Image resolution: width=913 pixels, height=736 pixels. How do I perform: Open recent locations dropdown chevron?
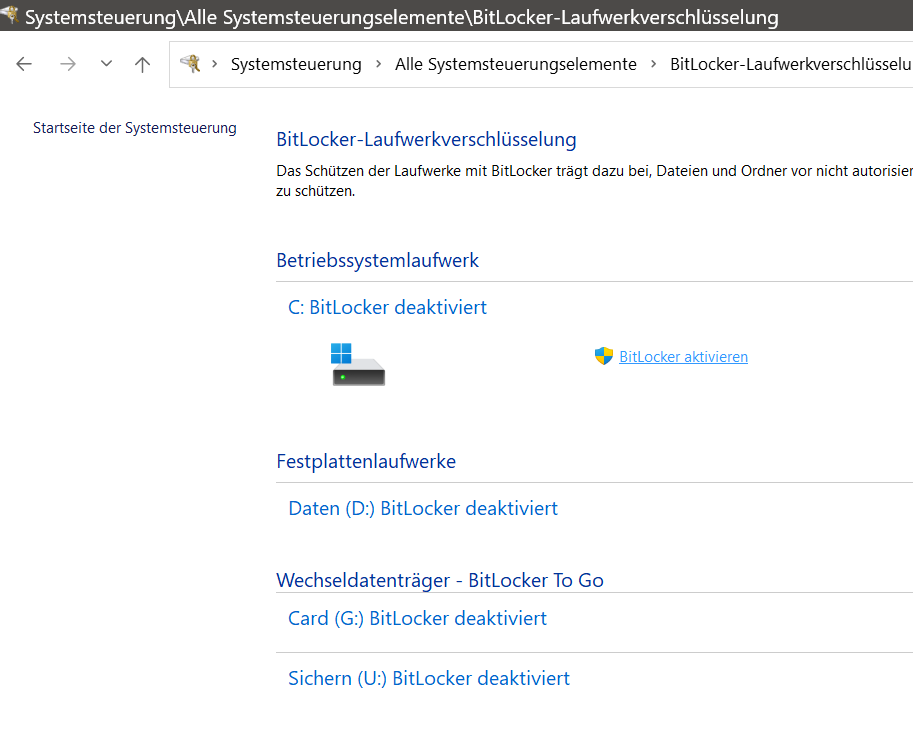106,63
